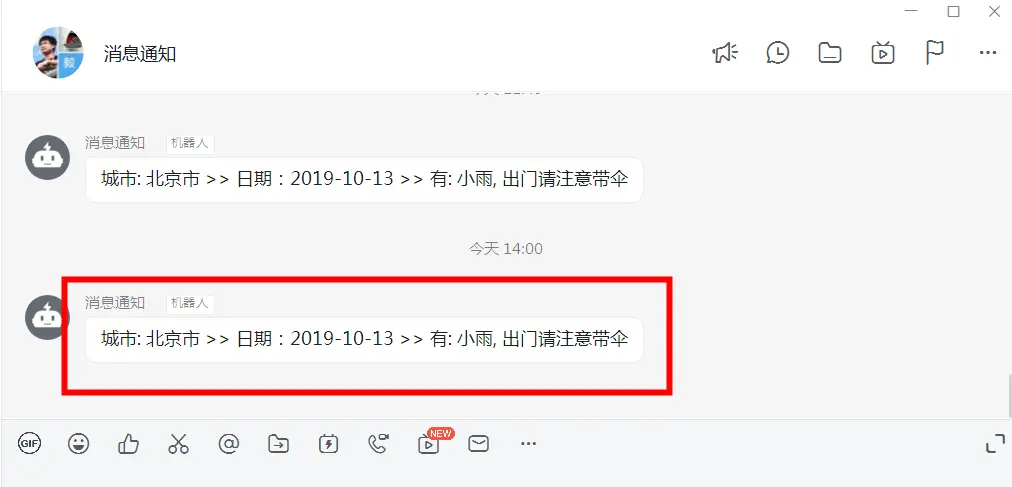
Task: Open chat history clock icon
Action: pyautogui.click(x=778, y=53)
